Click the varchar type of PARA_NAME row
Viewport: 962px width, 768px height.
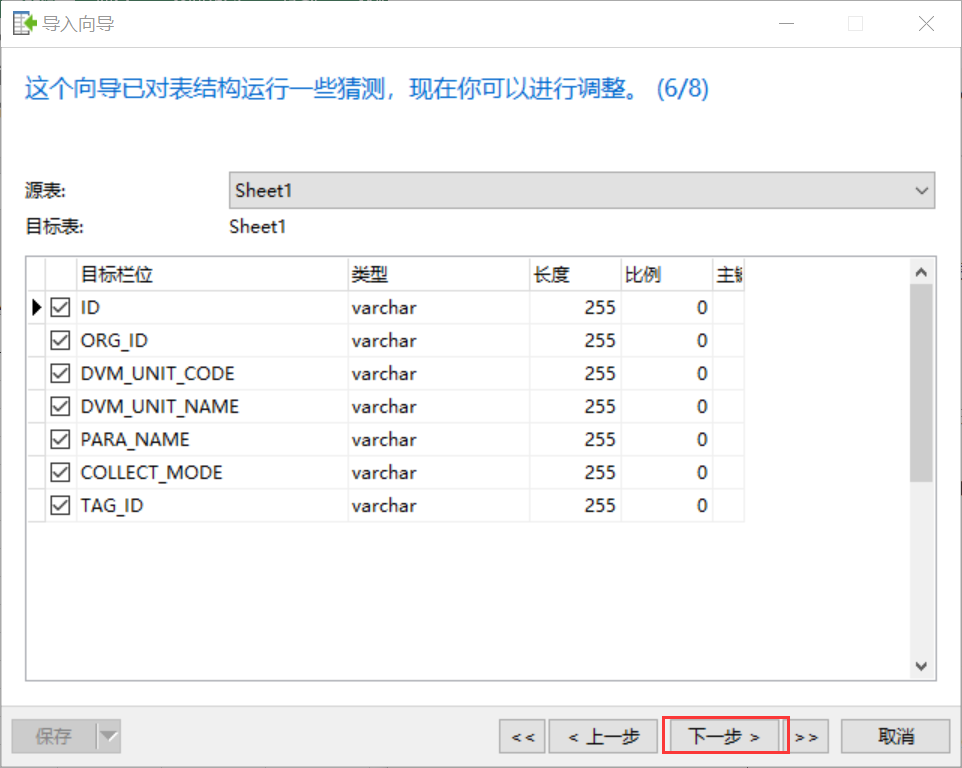pyautogui.click(x=439, y=439)
